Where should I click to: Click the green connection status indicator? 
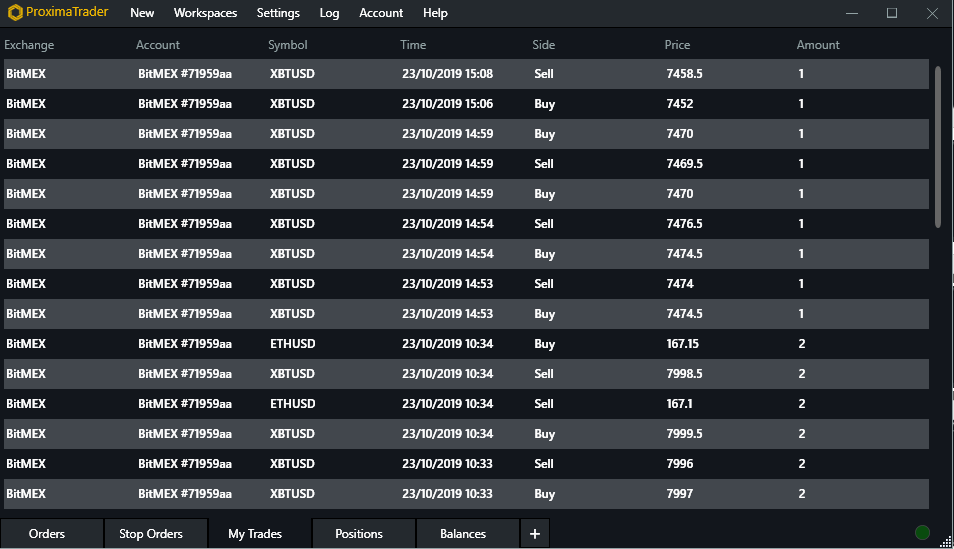tap(922, 533)
